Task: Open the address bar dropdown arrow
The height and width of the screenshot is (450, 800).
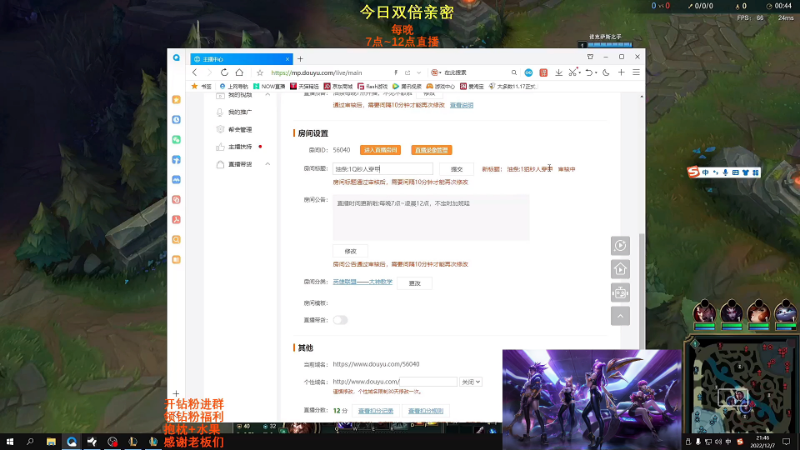Action: 419,72
